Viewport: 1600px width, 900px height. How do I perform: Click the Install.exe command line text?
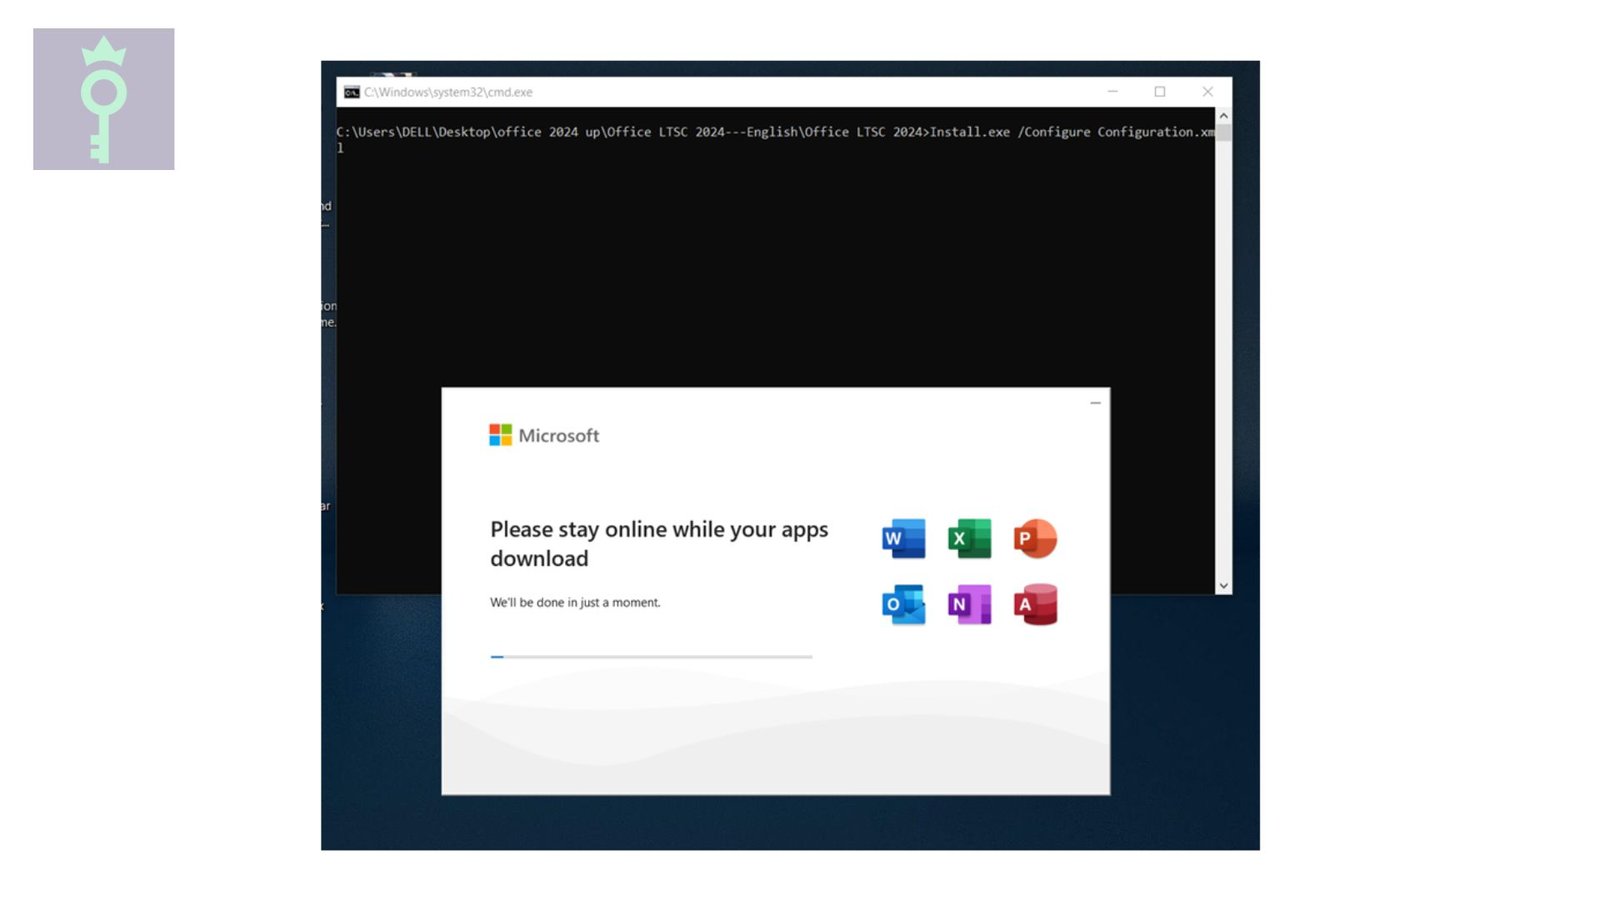pyautogui.click(x=967, y=131)
